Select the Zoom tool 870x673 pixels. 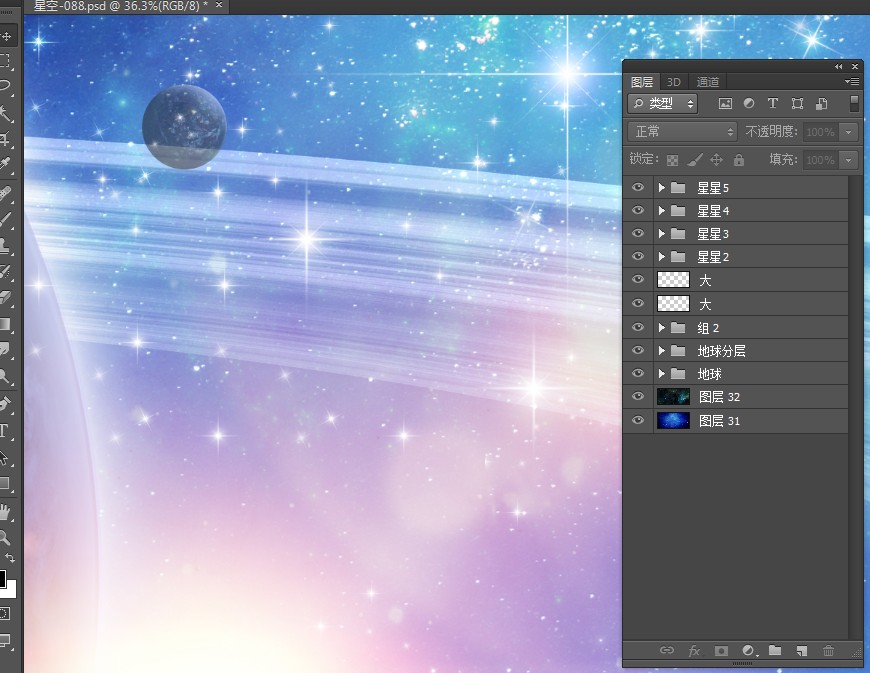tap(6, 537)
